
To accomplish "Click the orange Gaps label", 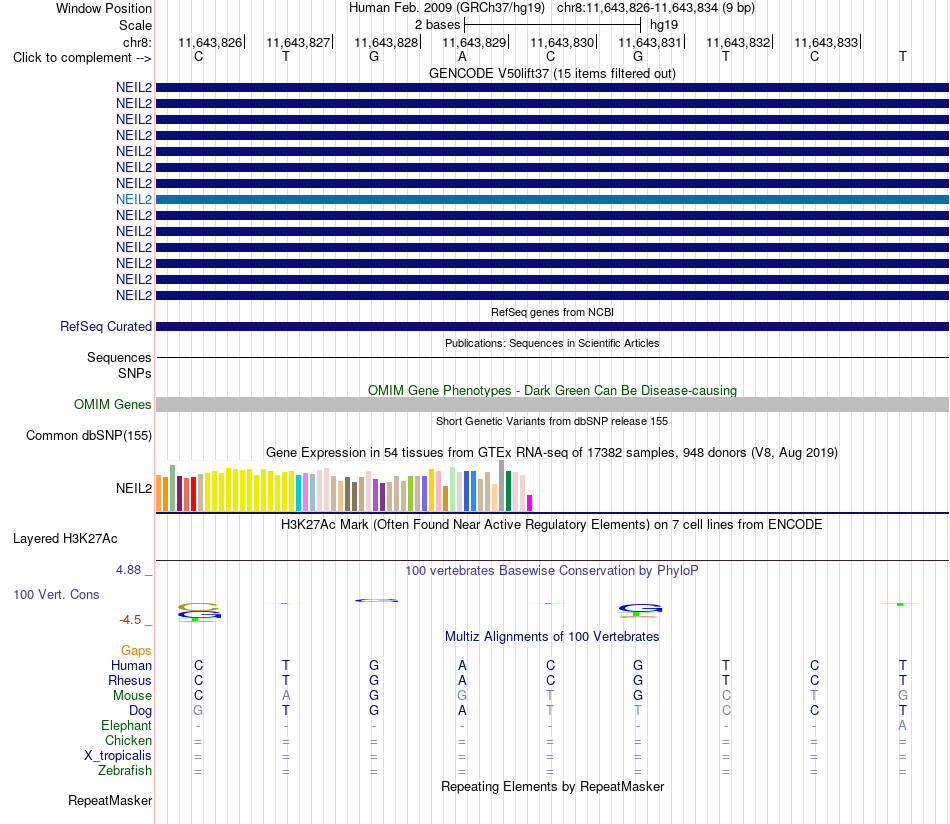I will point(136,651).
